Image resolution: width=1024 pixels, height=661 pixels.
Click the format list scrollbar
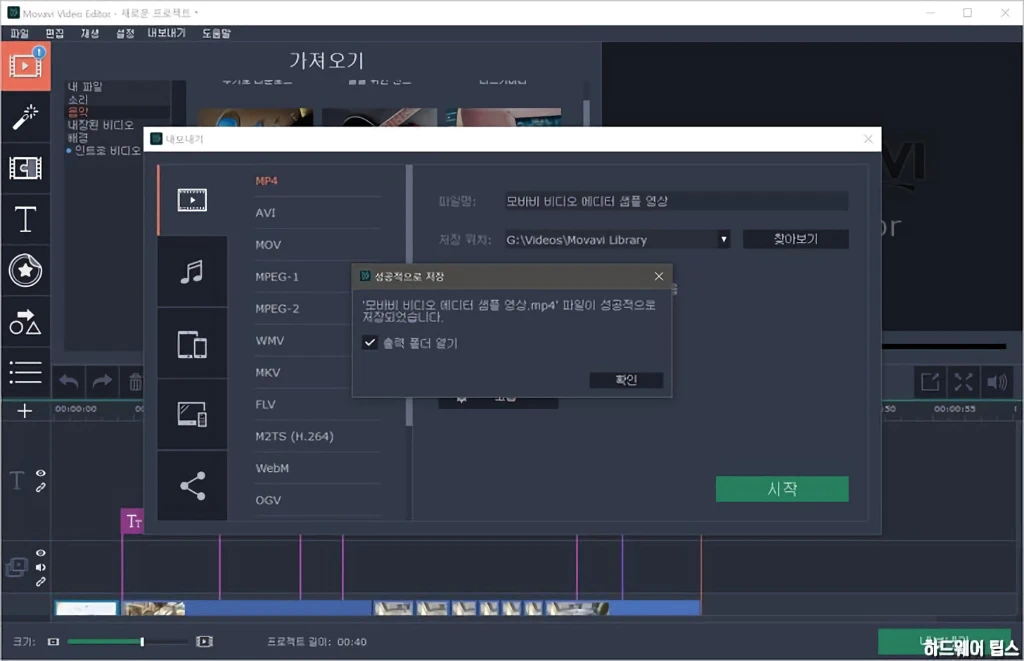(x=409, y=295)
